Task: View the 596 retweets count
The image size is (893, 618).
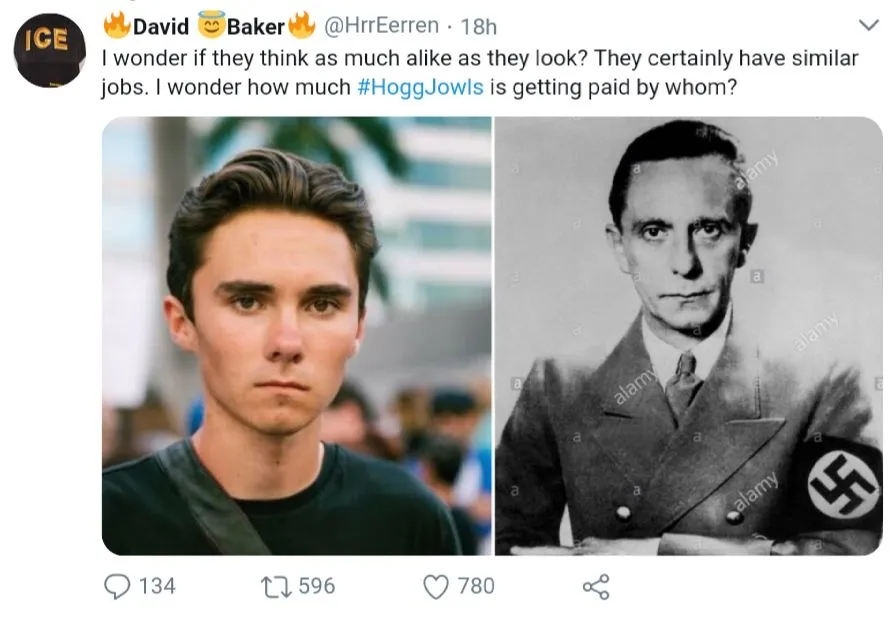Action: tap(316, 586)
